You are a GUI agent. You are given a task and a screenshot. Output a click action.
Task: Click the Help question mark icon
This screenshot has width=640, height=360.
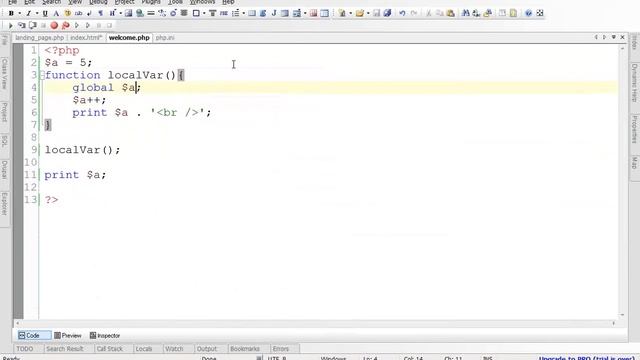pyautogui.click(x=528, y=13)
